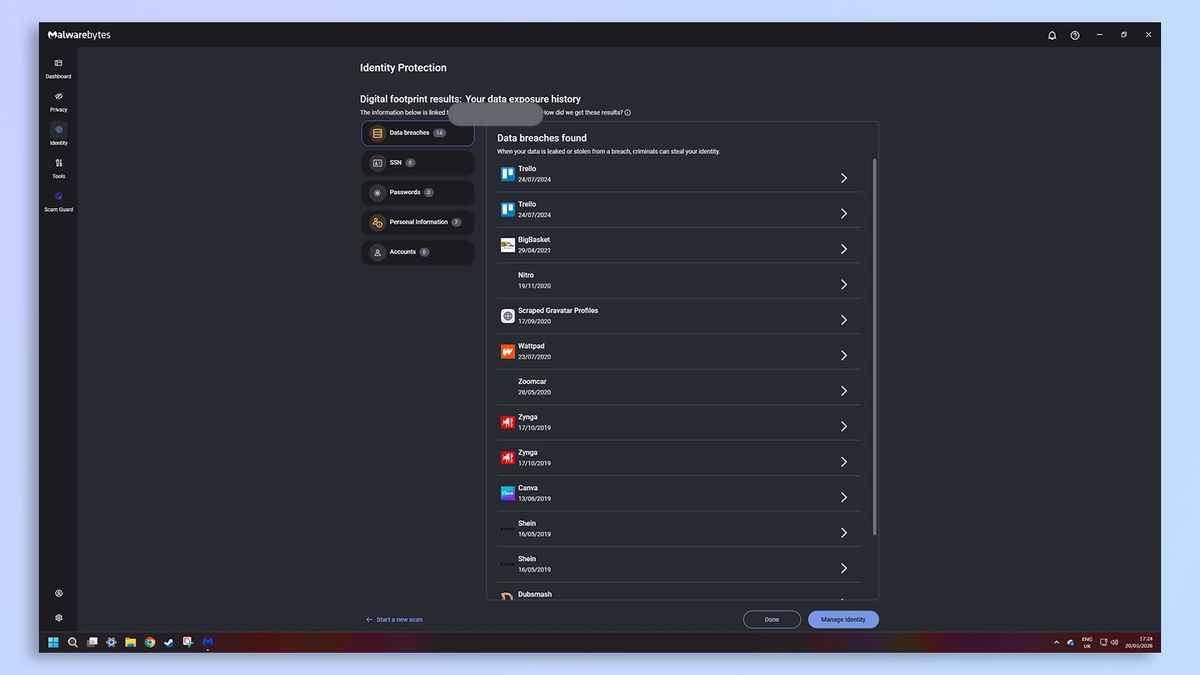Click the date 17/09/2020
The width and height of the screenshot is (1200, 675).
(534, 322)
